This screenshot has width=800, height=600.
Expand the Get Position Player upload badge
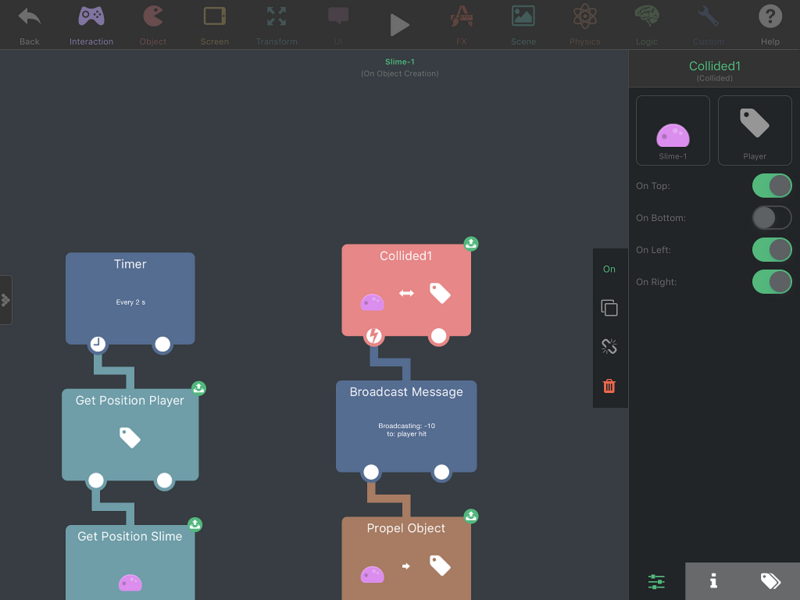click(198, 388)
